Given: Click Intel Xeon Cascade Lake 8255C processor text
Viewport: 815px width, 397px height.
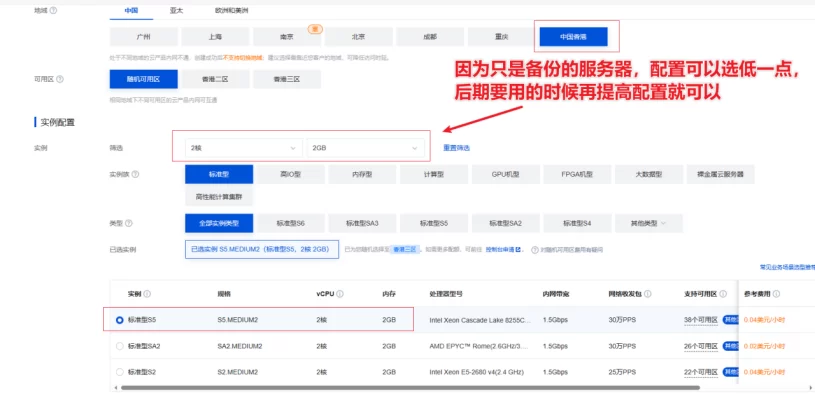Looking at the screenshot, I should [480, 320].
